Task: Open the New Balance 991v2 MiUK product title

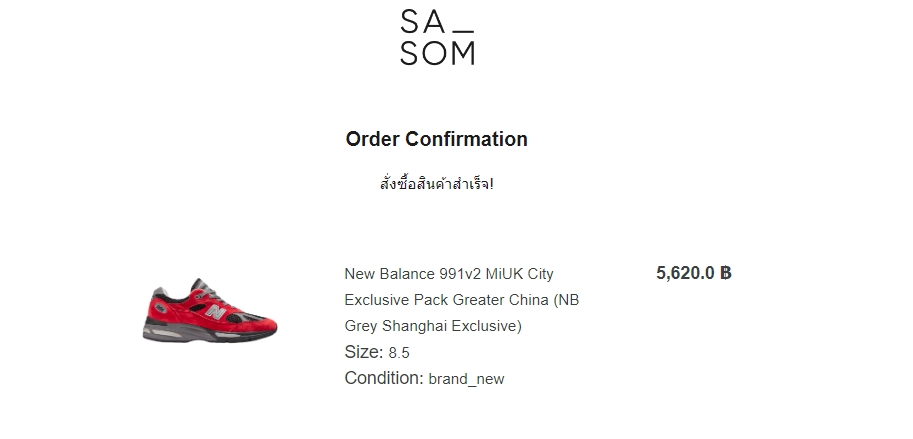Action: pos(462,300)
